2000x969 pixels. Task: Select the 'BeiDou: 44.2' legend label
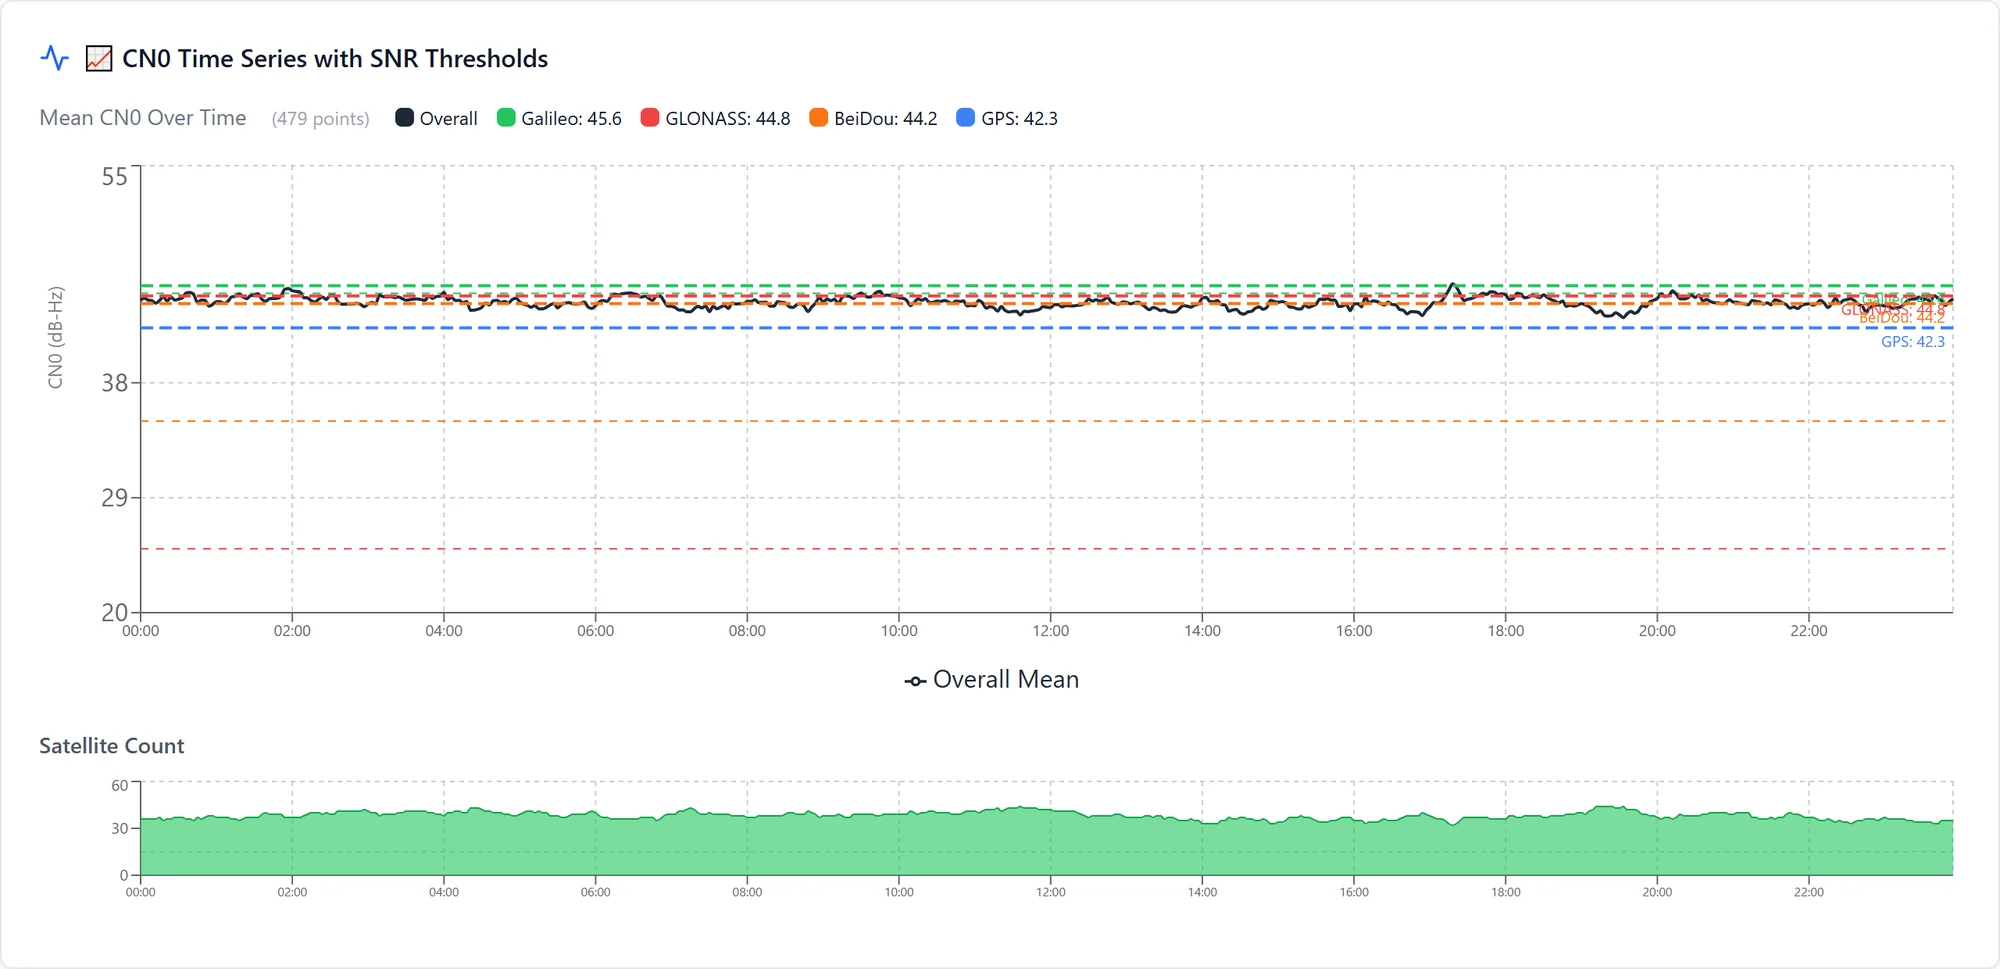(885, 119)
